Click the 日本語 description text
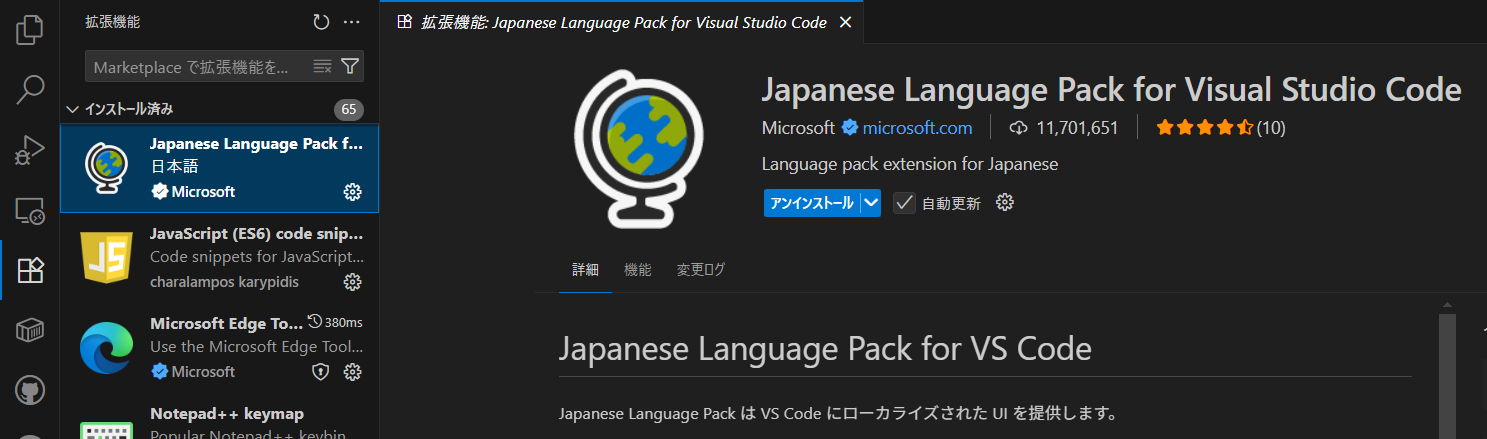This screenshot has width=1487, height=439. click(x=174, y=167)
